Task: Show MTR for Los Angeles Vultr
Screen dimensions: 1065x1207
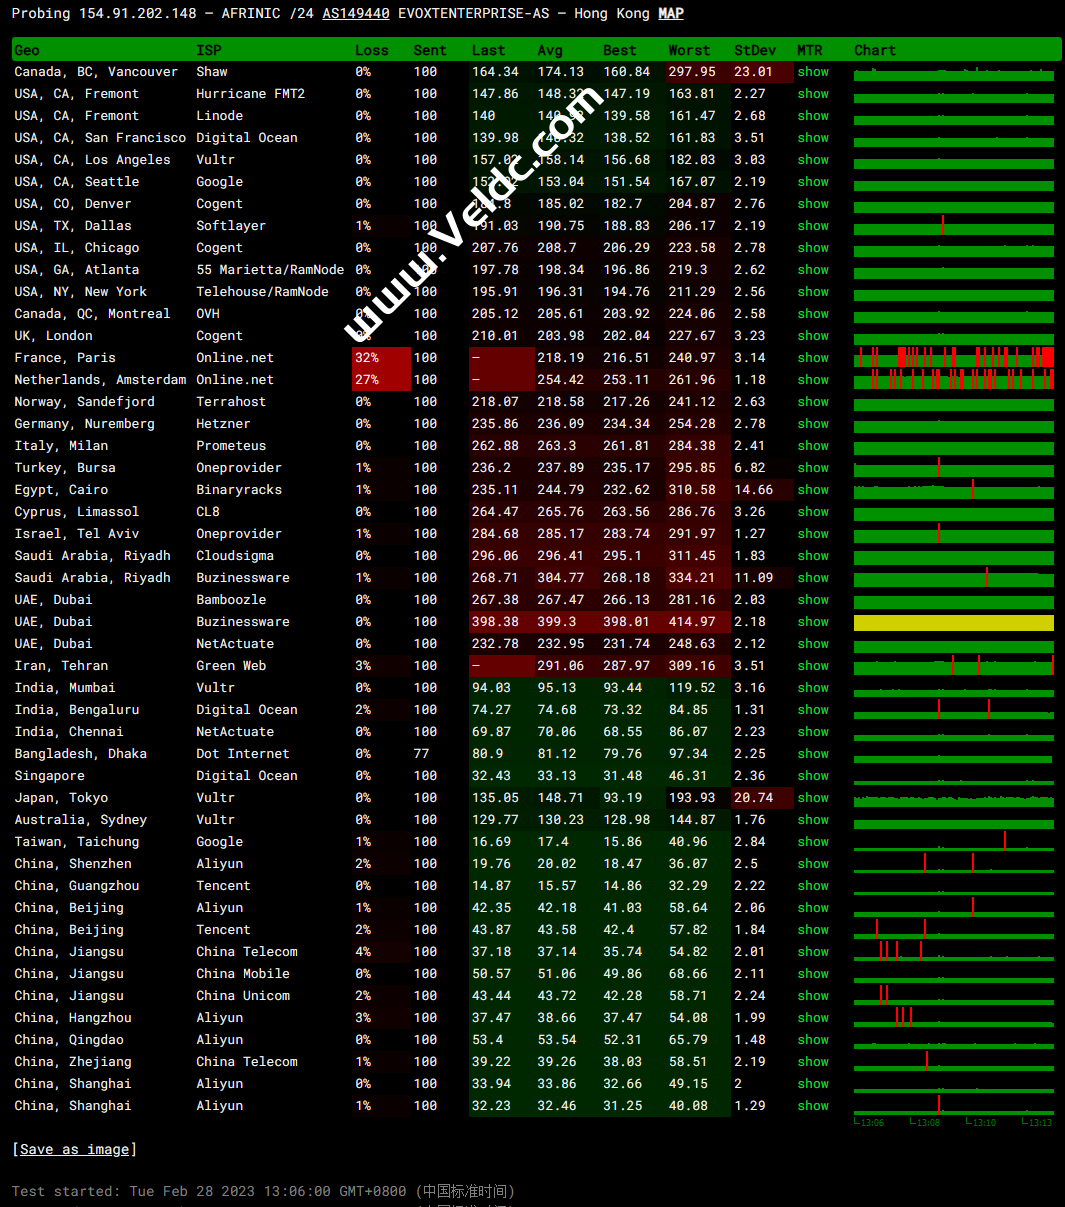Action: point(813,160)
